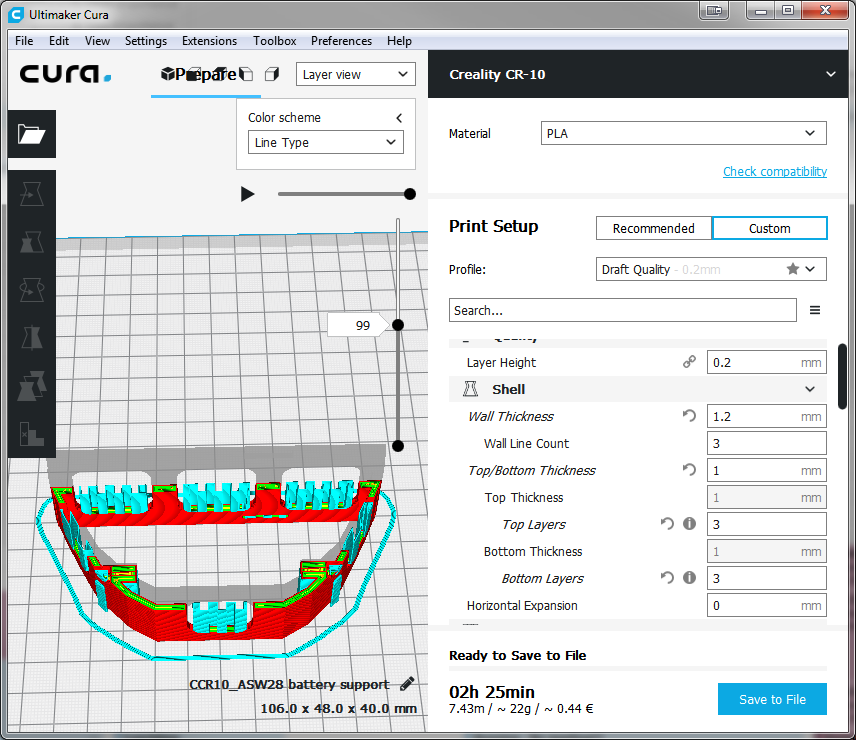Open the Preferences menu

coord(341,41)
